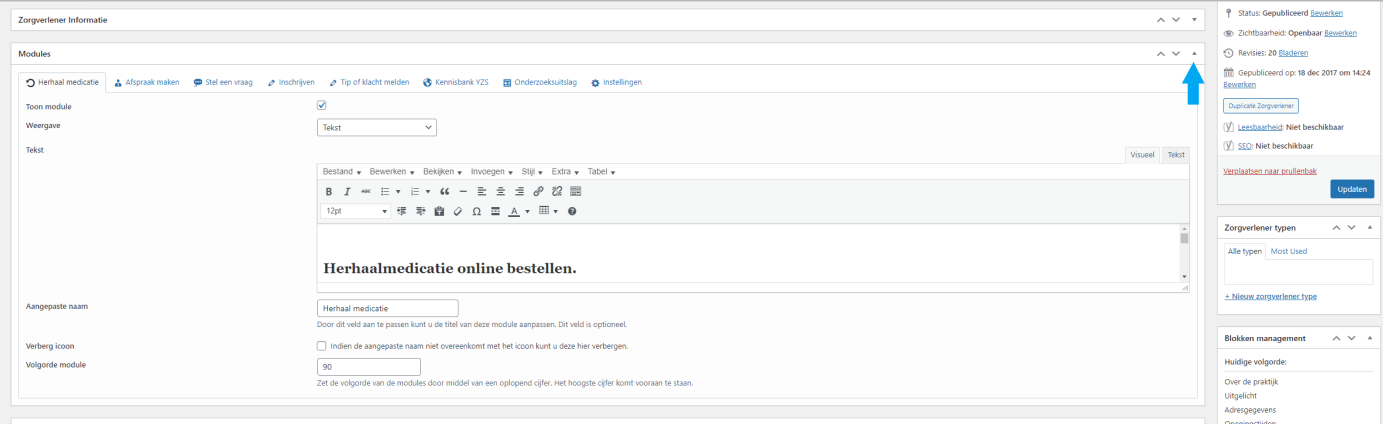Click the + Nieuw zorgverlener type link
The width and height of the screenshot is (1383, 424).
(1271, 296)
